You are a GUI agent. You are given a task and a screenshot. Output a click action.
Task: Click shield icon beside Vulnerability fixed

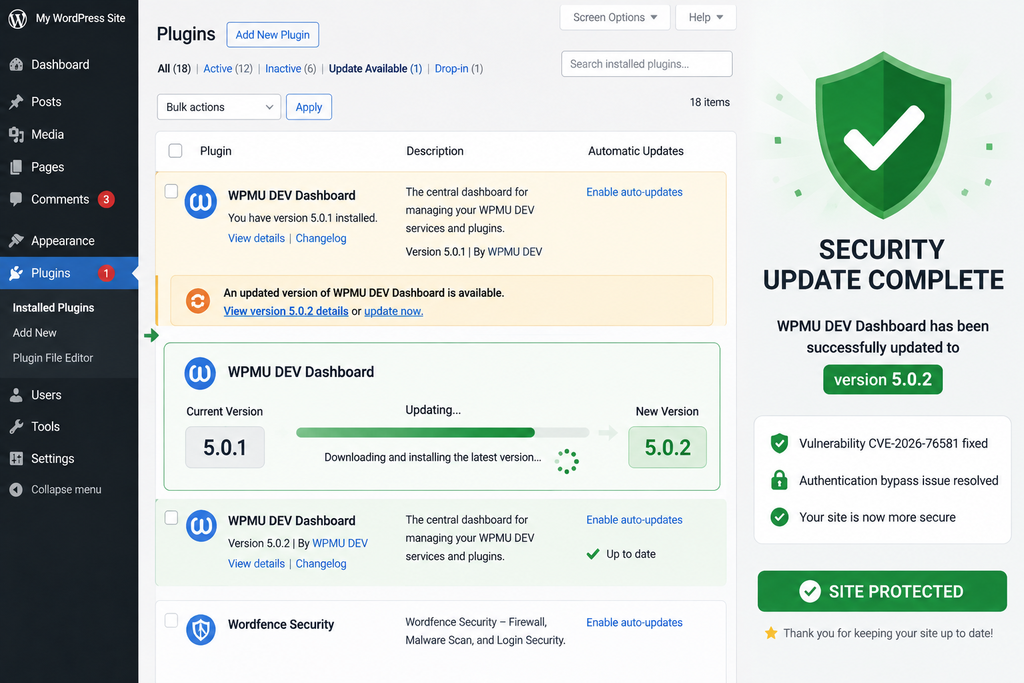779,443
